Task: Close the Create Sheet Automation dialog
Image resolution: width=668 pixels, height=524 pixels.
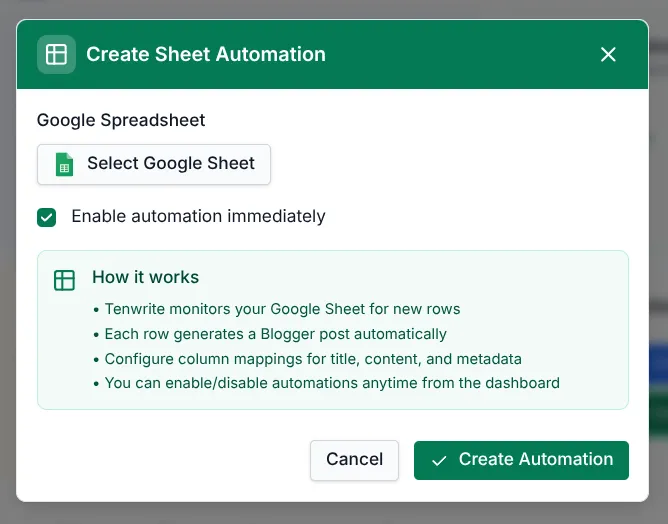Action: [x=608, y=55]
